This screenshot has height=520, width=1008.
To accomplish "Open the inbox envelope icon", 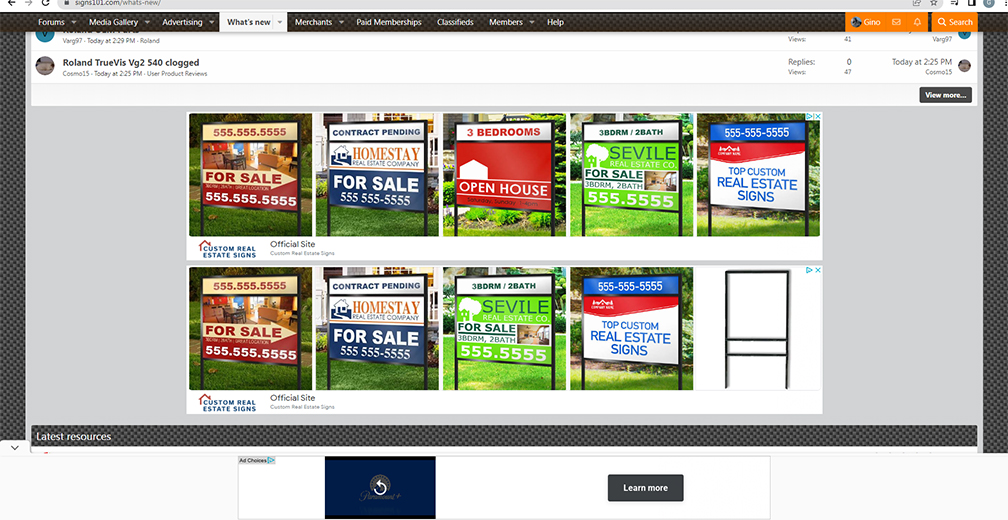I will coord(896,22).
